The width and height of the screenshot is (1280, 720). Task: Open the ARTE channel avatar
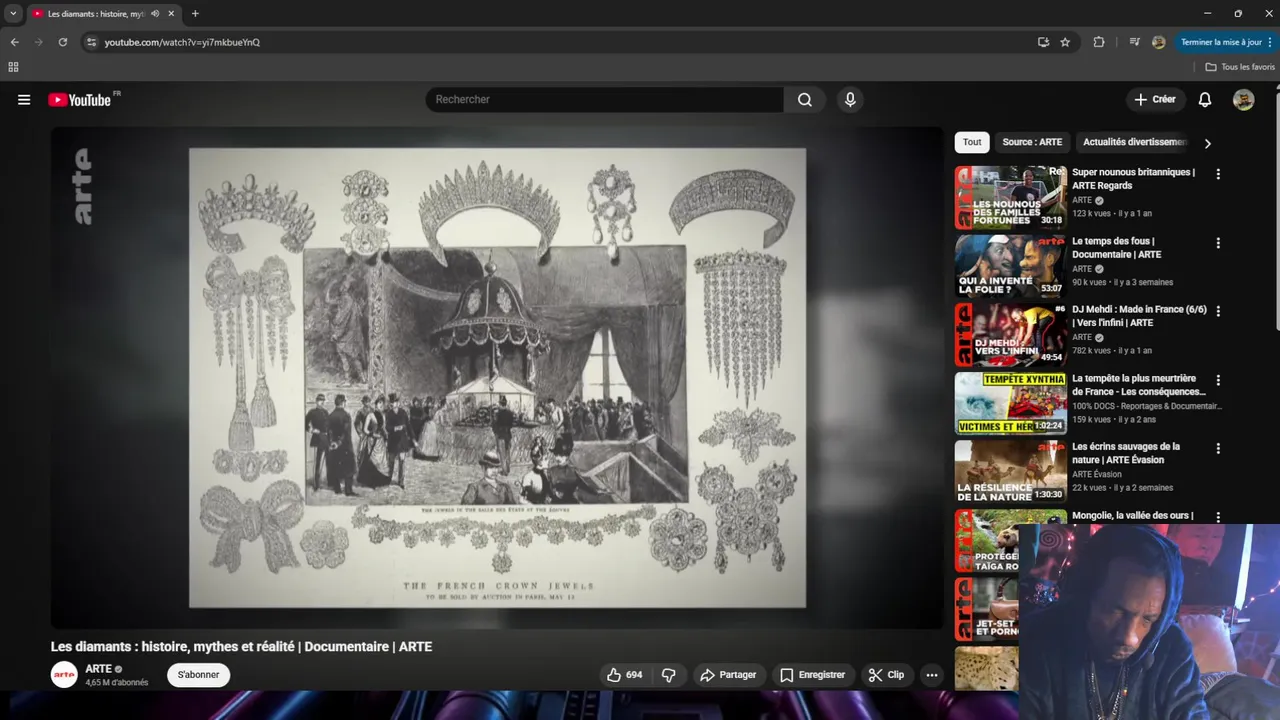point(64,675)
